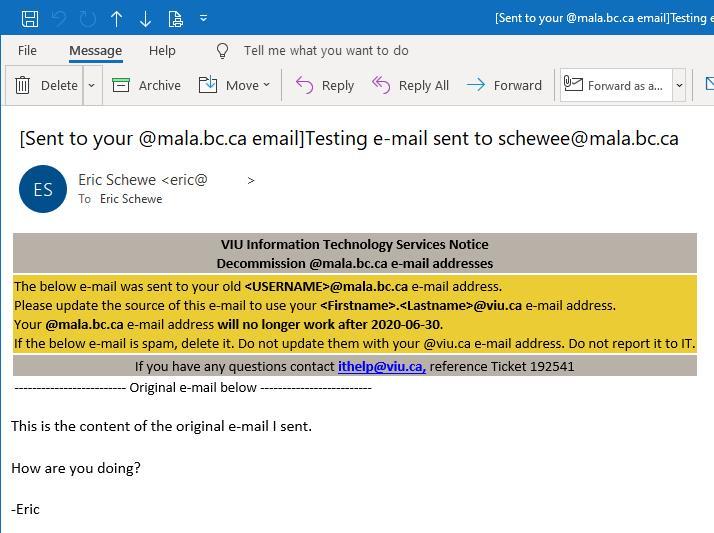Go to previous item with up arrow
The width and height of the screenshot is (714, 533).
[x=117, y=19]
